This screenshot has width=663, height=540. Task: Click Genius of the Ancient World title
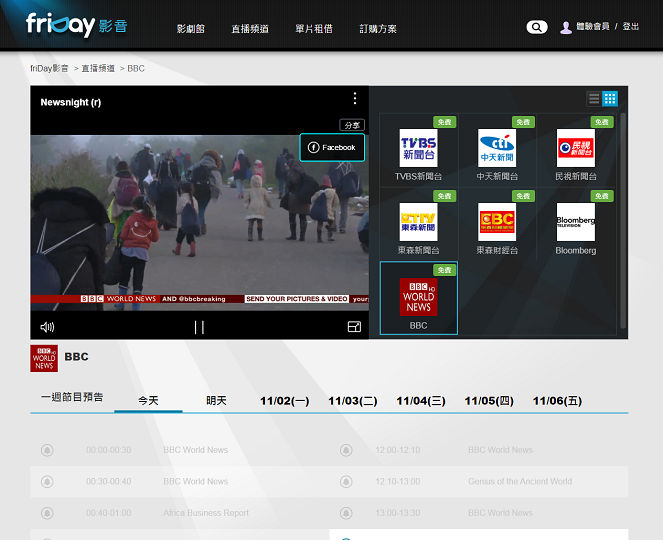(x=520, y=481)
